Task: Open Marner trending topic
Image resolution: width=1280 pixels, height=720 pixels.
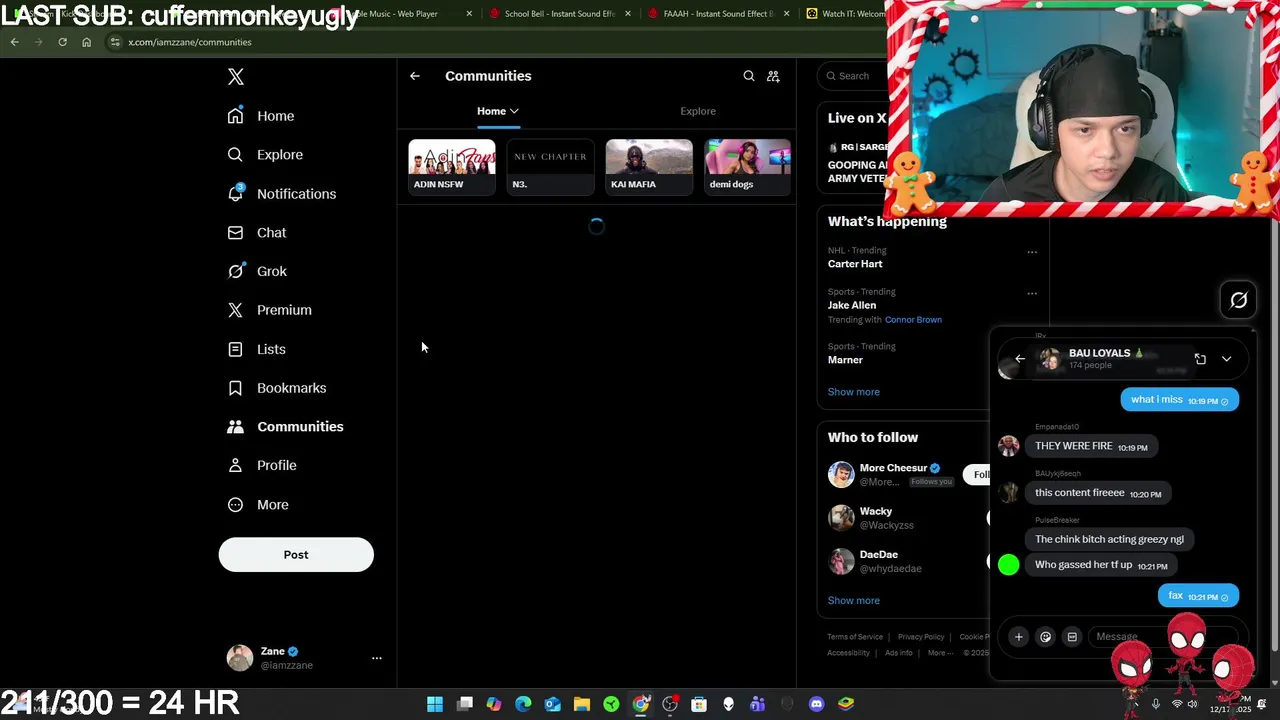Action: (x=845, y=360)
